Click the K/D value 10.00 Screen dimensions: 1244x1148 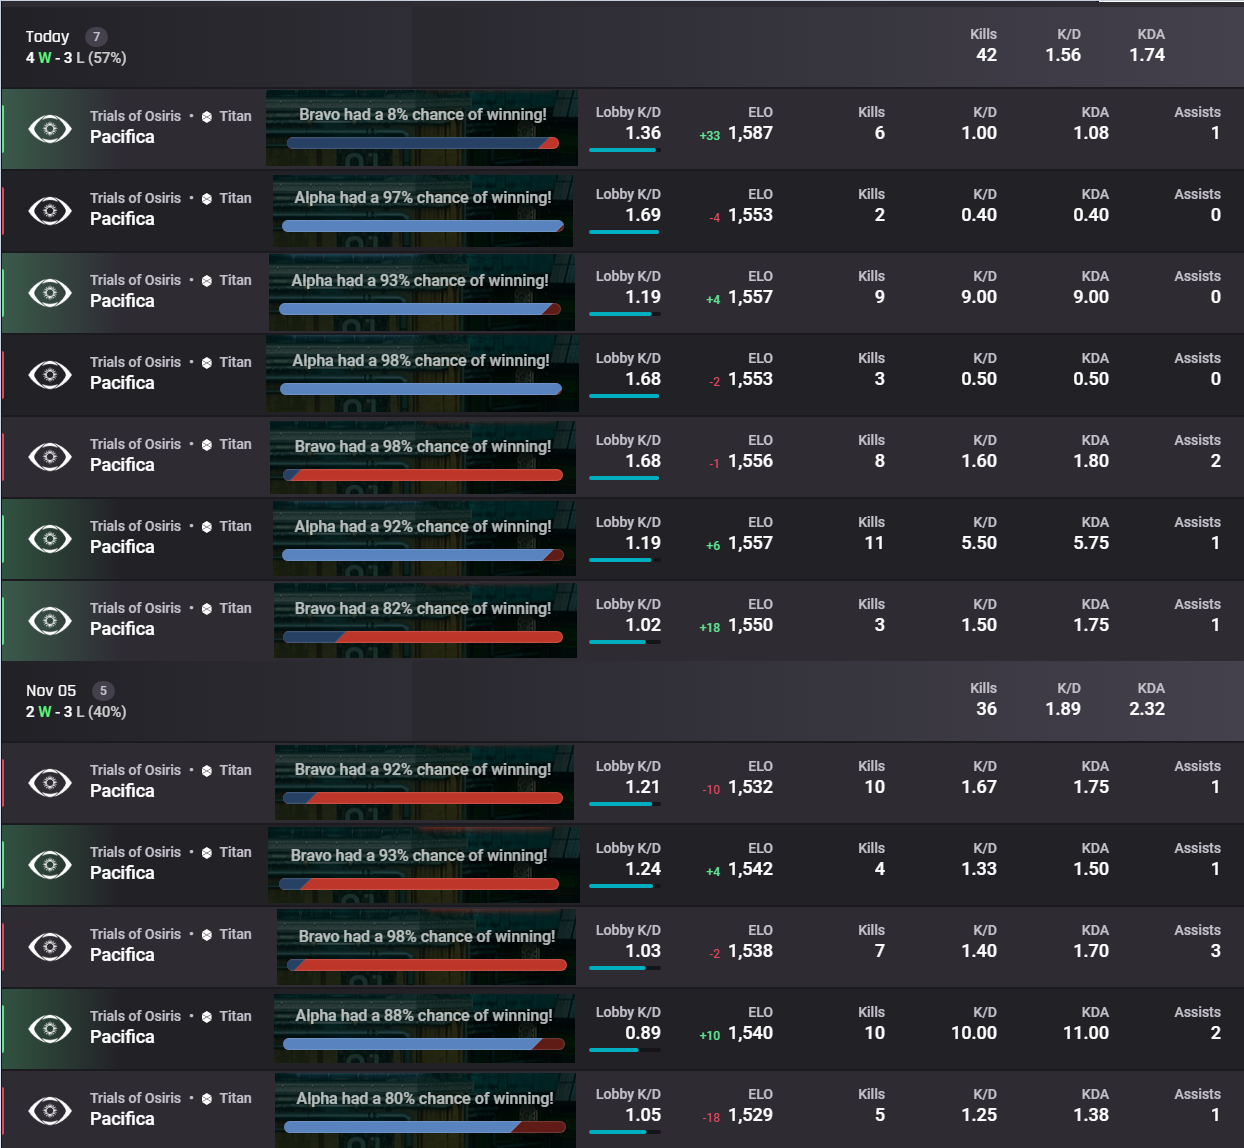click(974, 1033)
